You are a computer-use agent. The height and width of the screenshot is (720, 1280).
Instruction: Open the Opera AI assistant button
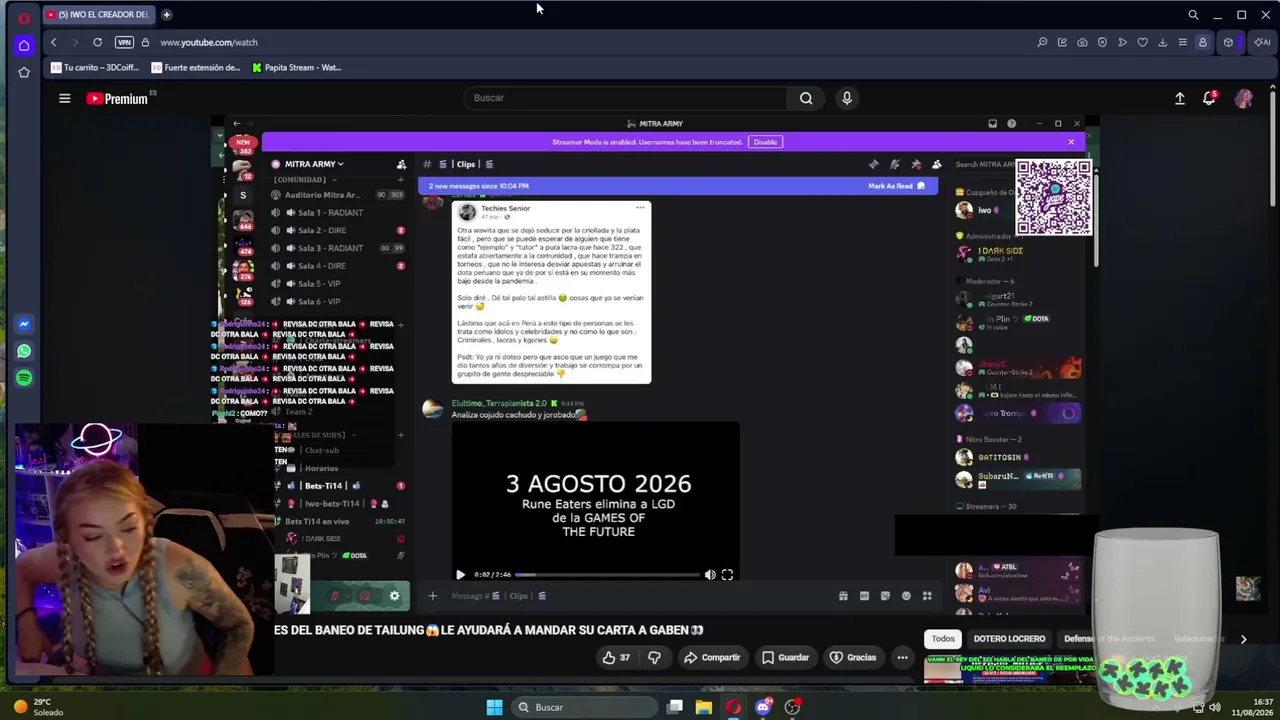pos(1261,42)
